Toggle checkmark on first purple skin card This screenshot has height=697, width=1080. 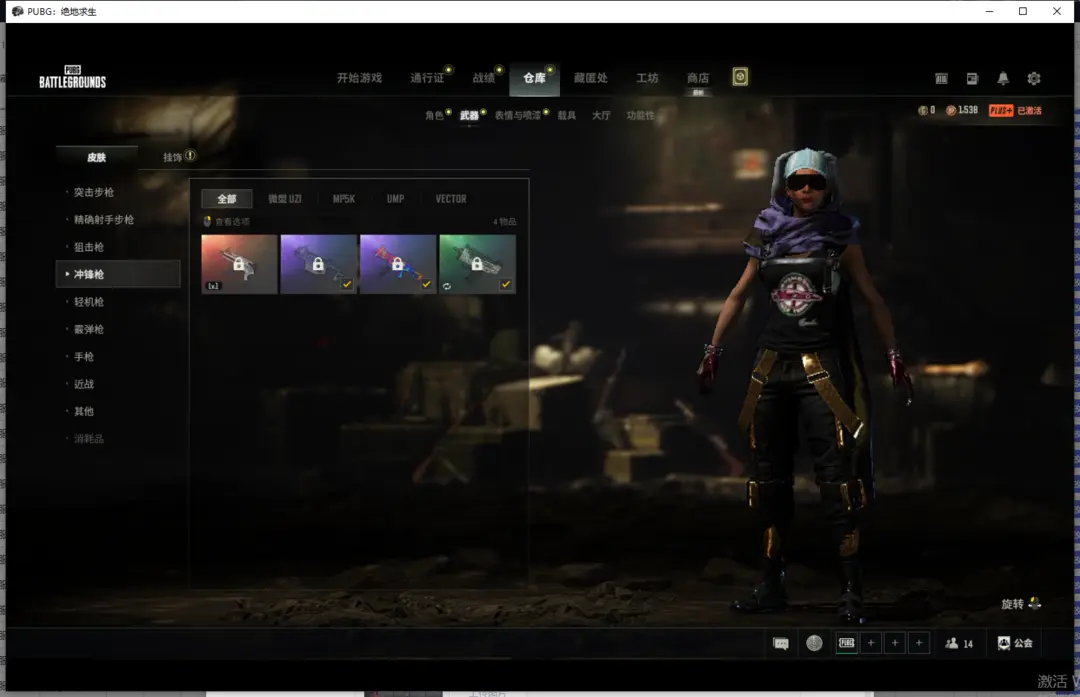click(347, 284)
